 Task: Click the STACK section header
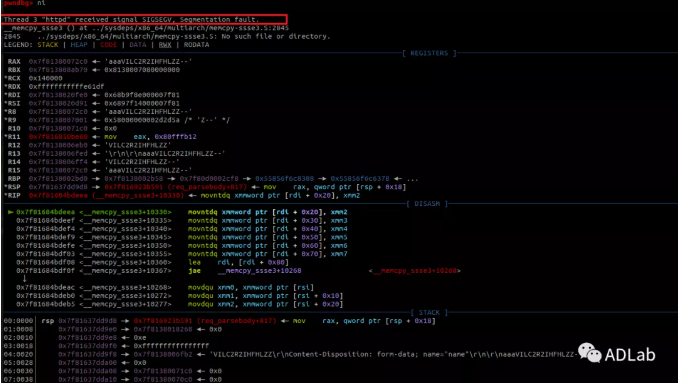[x=429, y=312]
